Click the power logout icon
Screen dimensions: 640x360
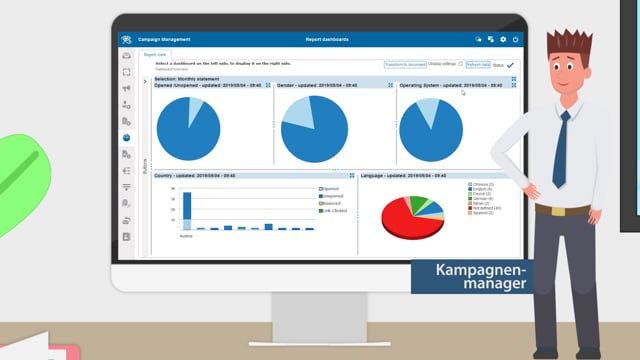click(x=516, y=40)
